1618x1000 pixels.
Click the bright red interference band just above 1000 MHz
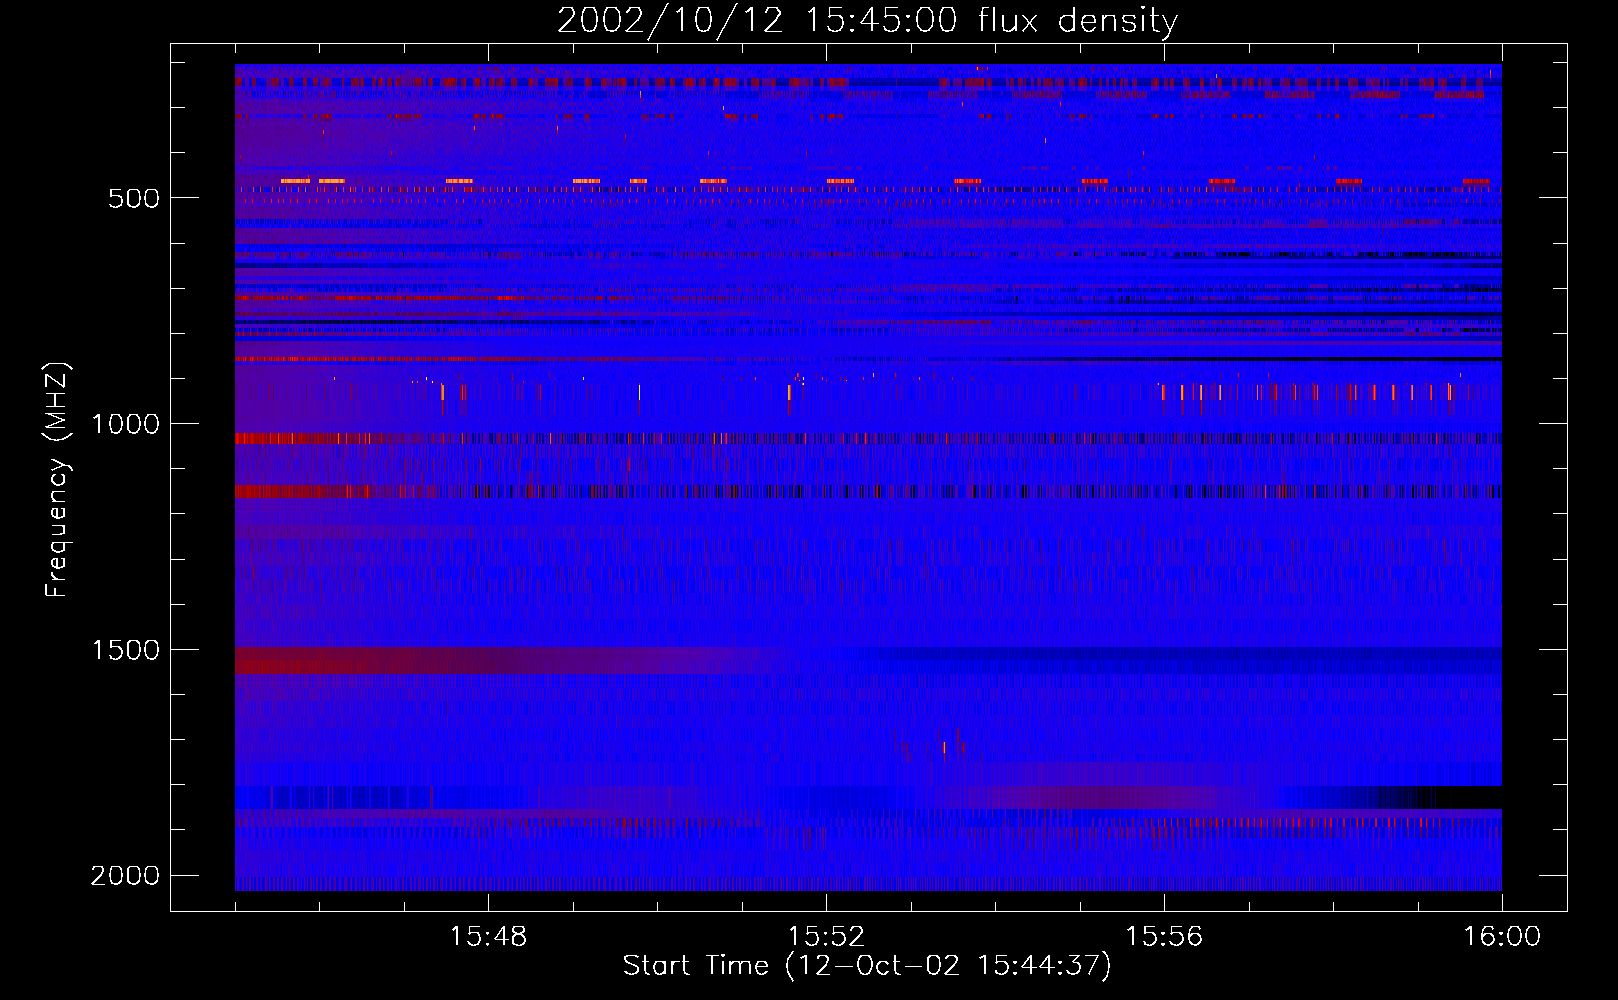[868, 438]
